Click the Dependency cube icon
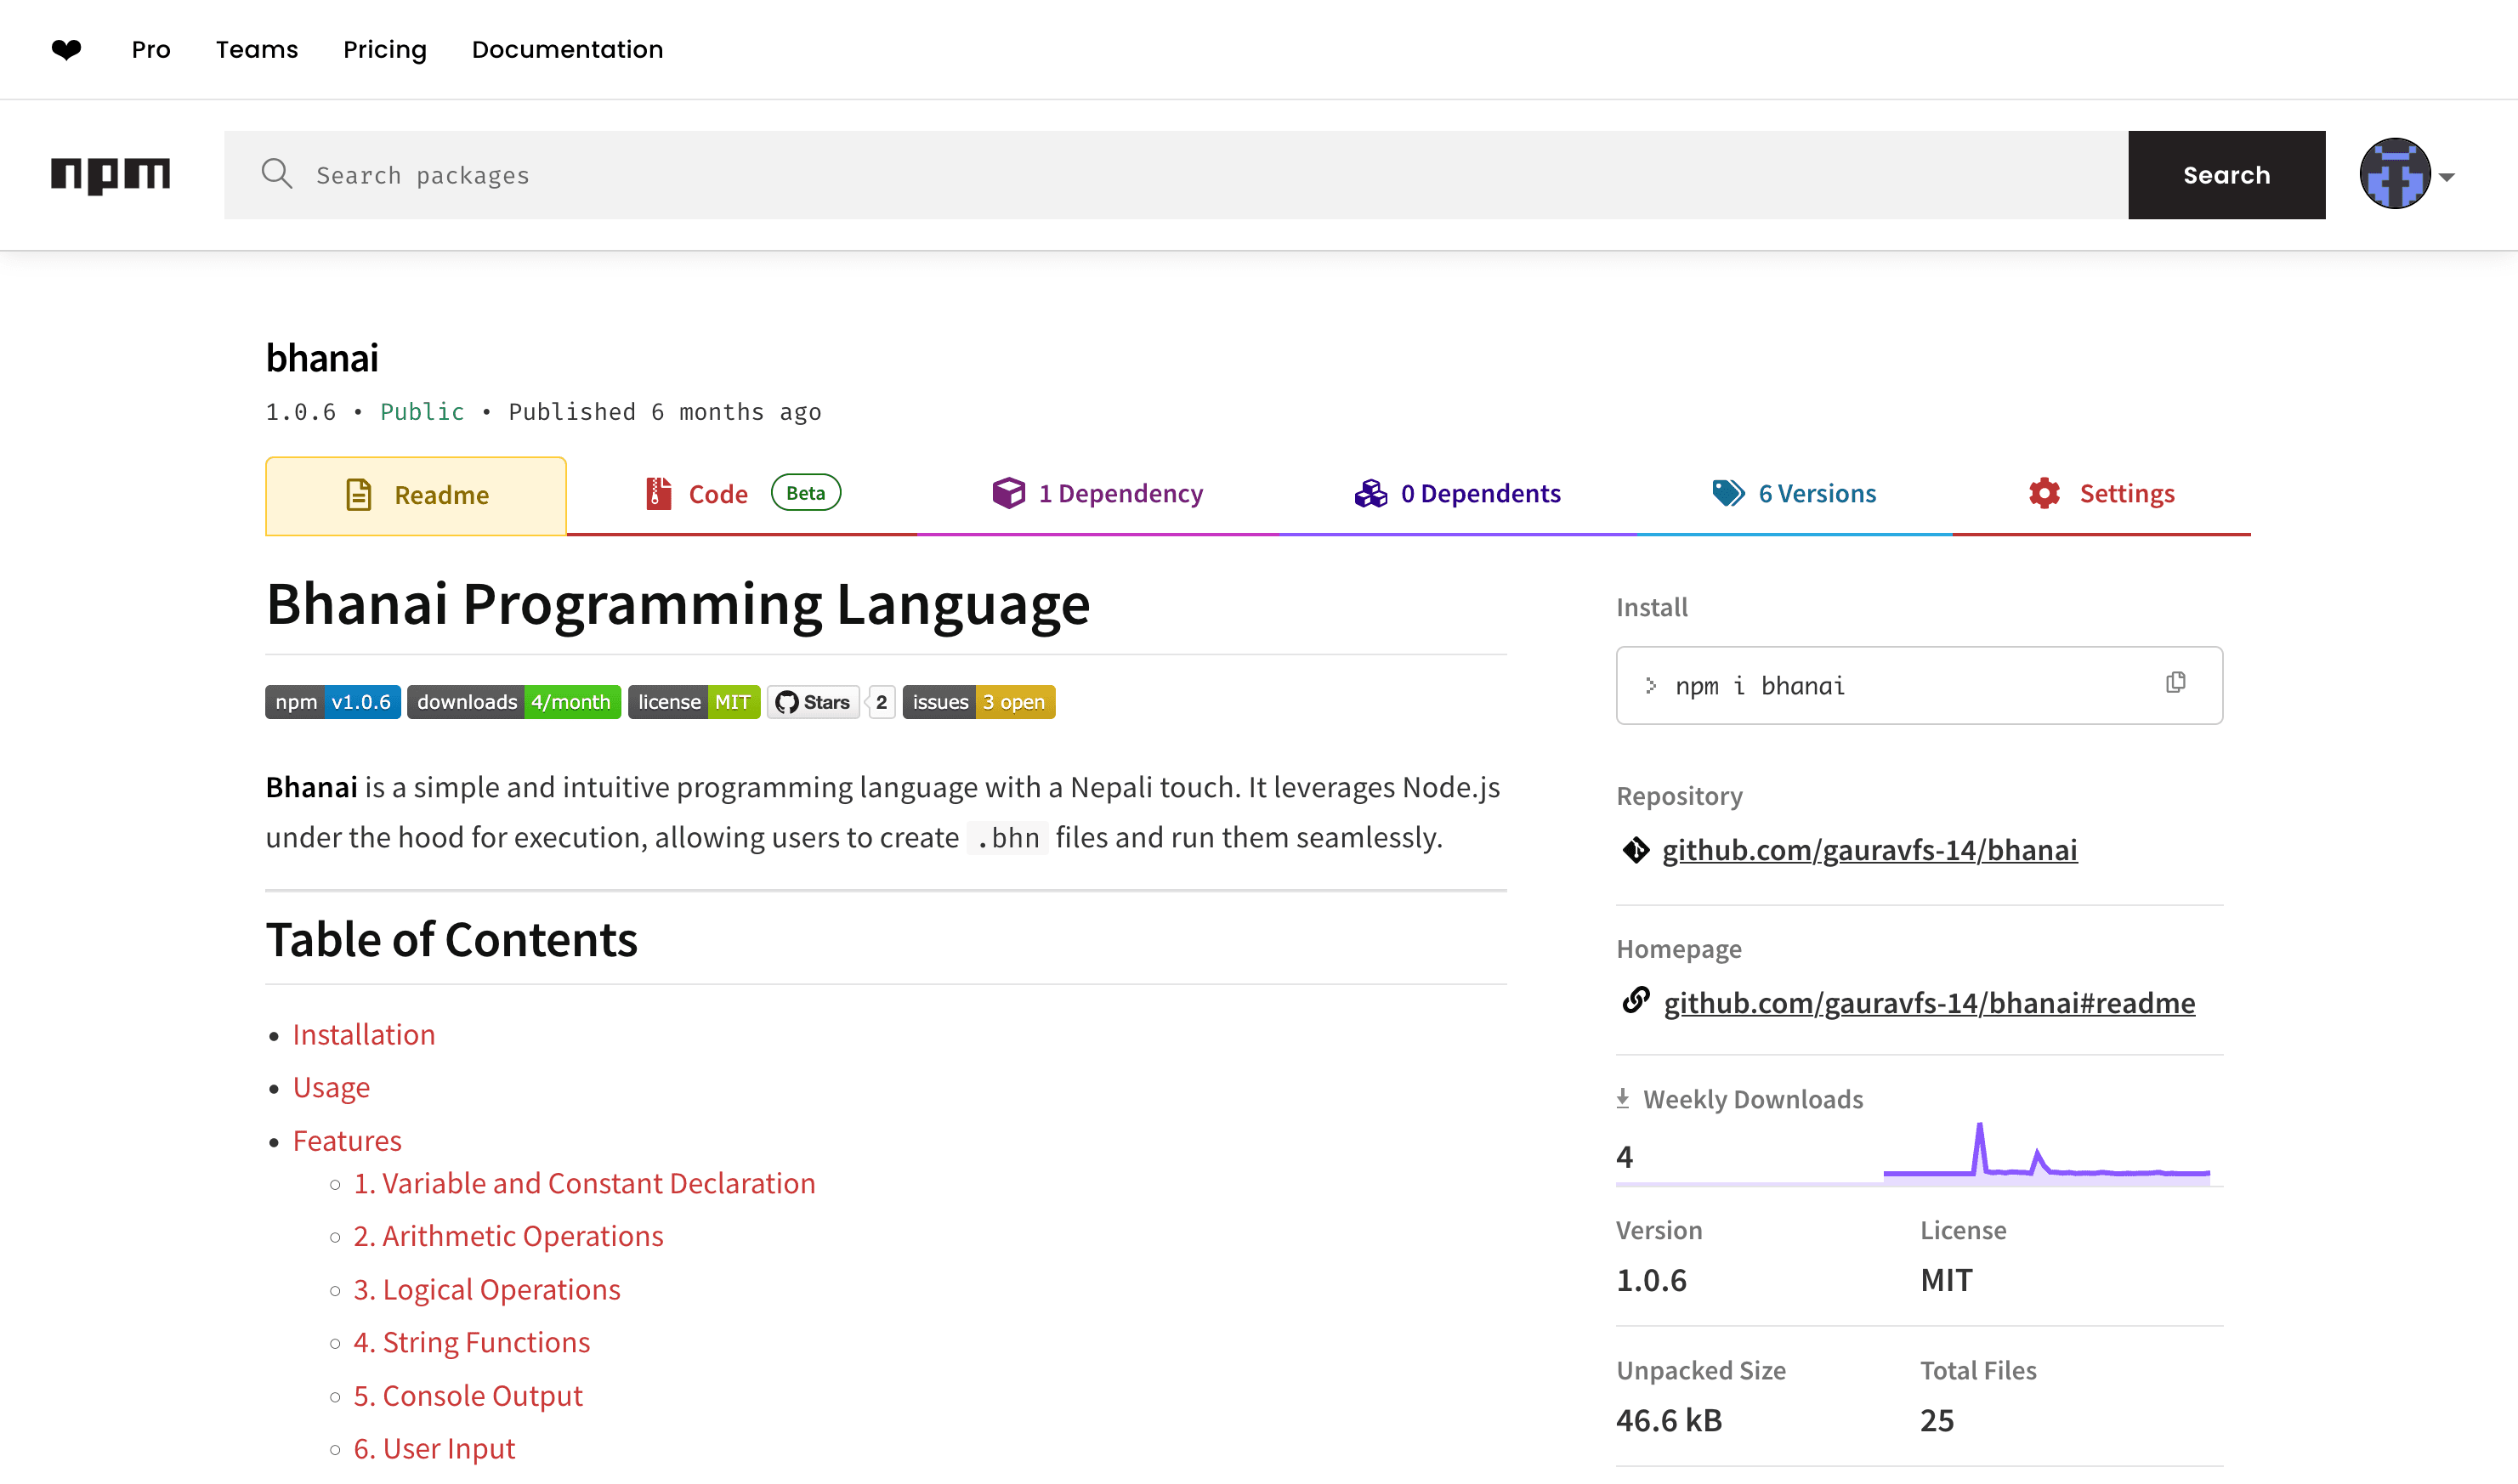The width and height of the screenshot is (2518, 1484). pos(1009,492)
